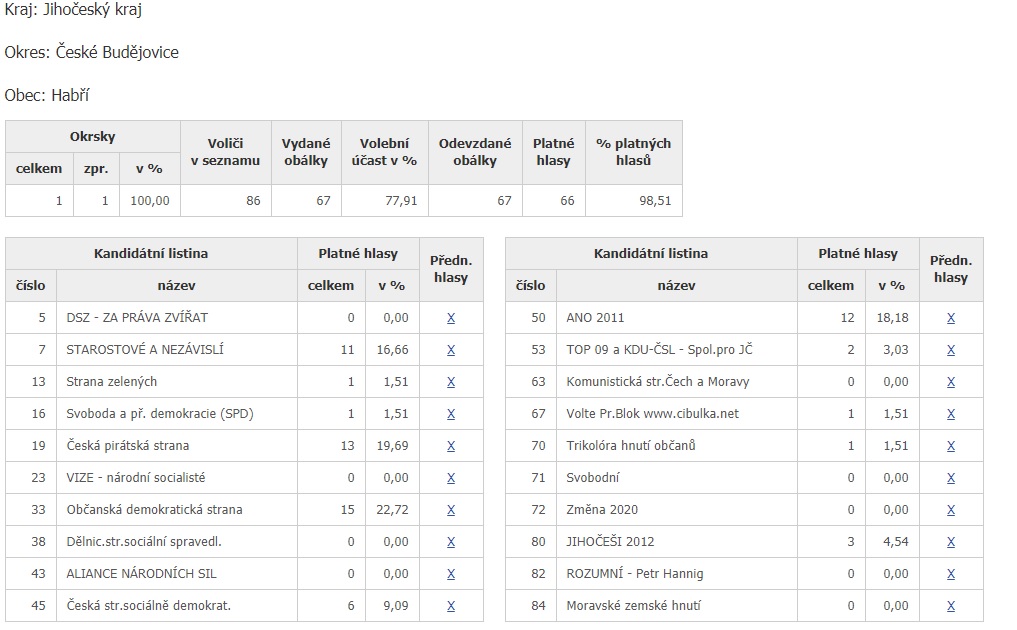Click party name 'Česká pirátská strana'
The image size is (1017, 630).
(x=128, y=446)
